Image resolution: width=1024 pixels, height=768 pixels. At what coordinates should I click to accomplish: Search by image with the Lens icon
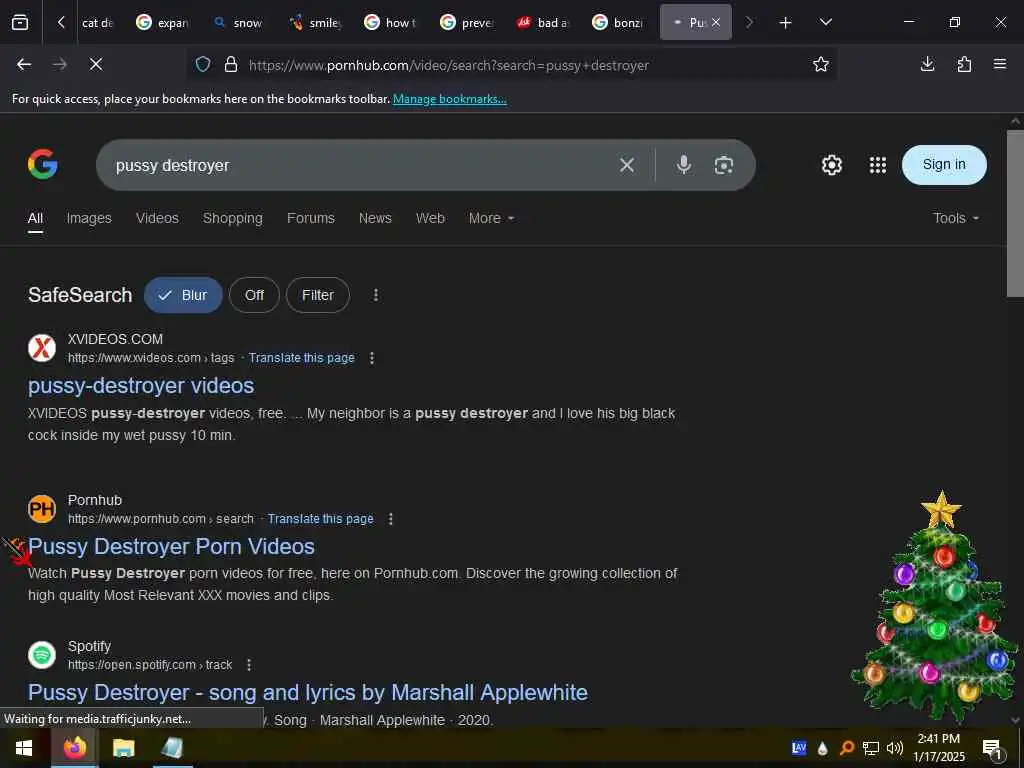tap(724, 165)
